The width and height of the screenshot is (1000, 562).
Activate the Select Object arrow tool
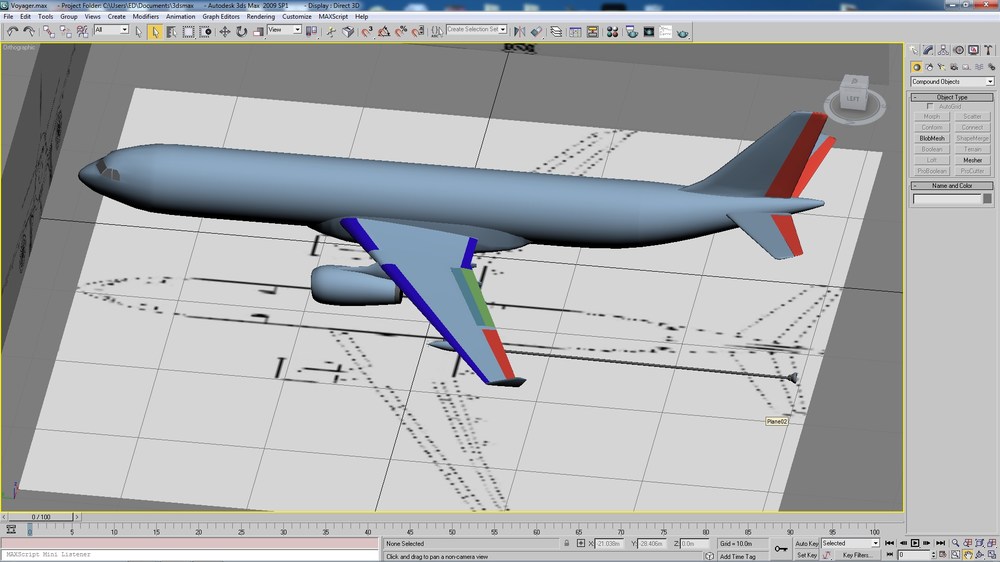[155, 31]
